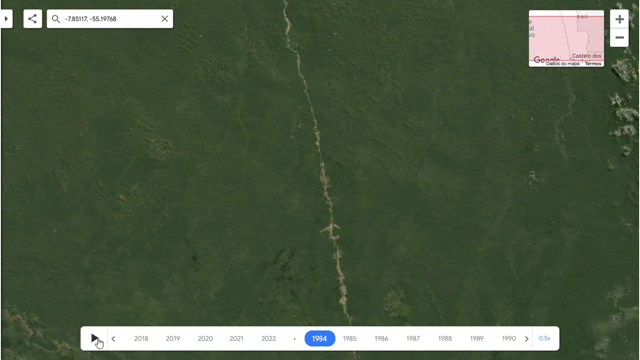The height and width of the screenshot is (360, 640).
Task: Start timelapse playback with play button
Action: click(94, 338)
